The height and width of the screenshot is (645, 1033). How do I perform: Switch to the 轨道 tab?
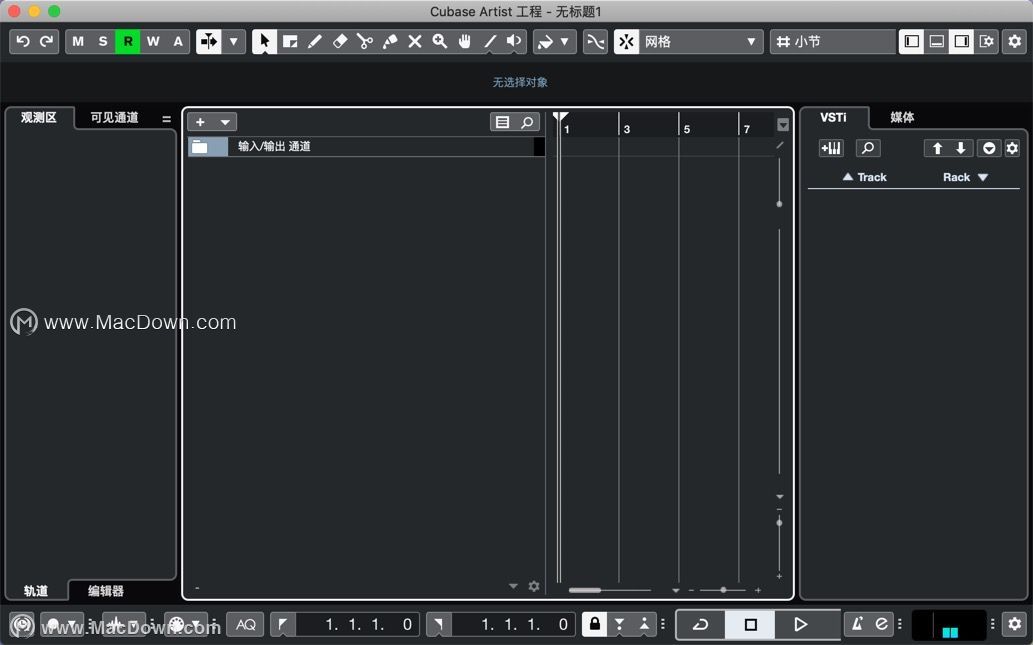pos(36,591)
